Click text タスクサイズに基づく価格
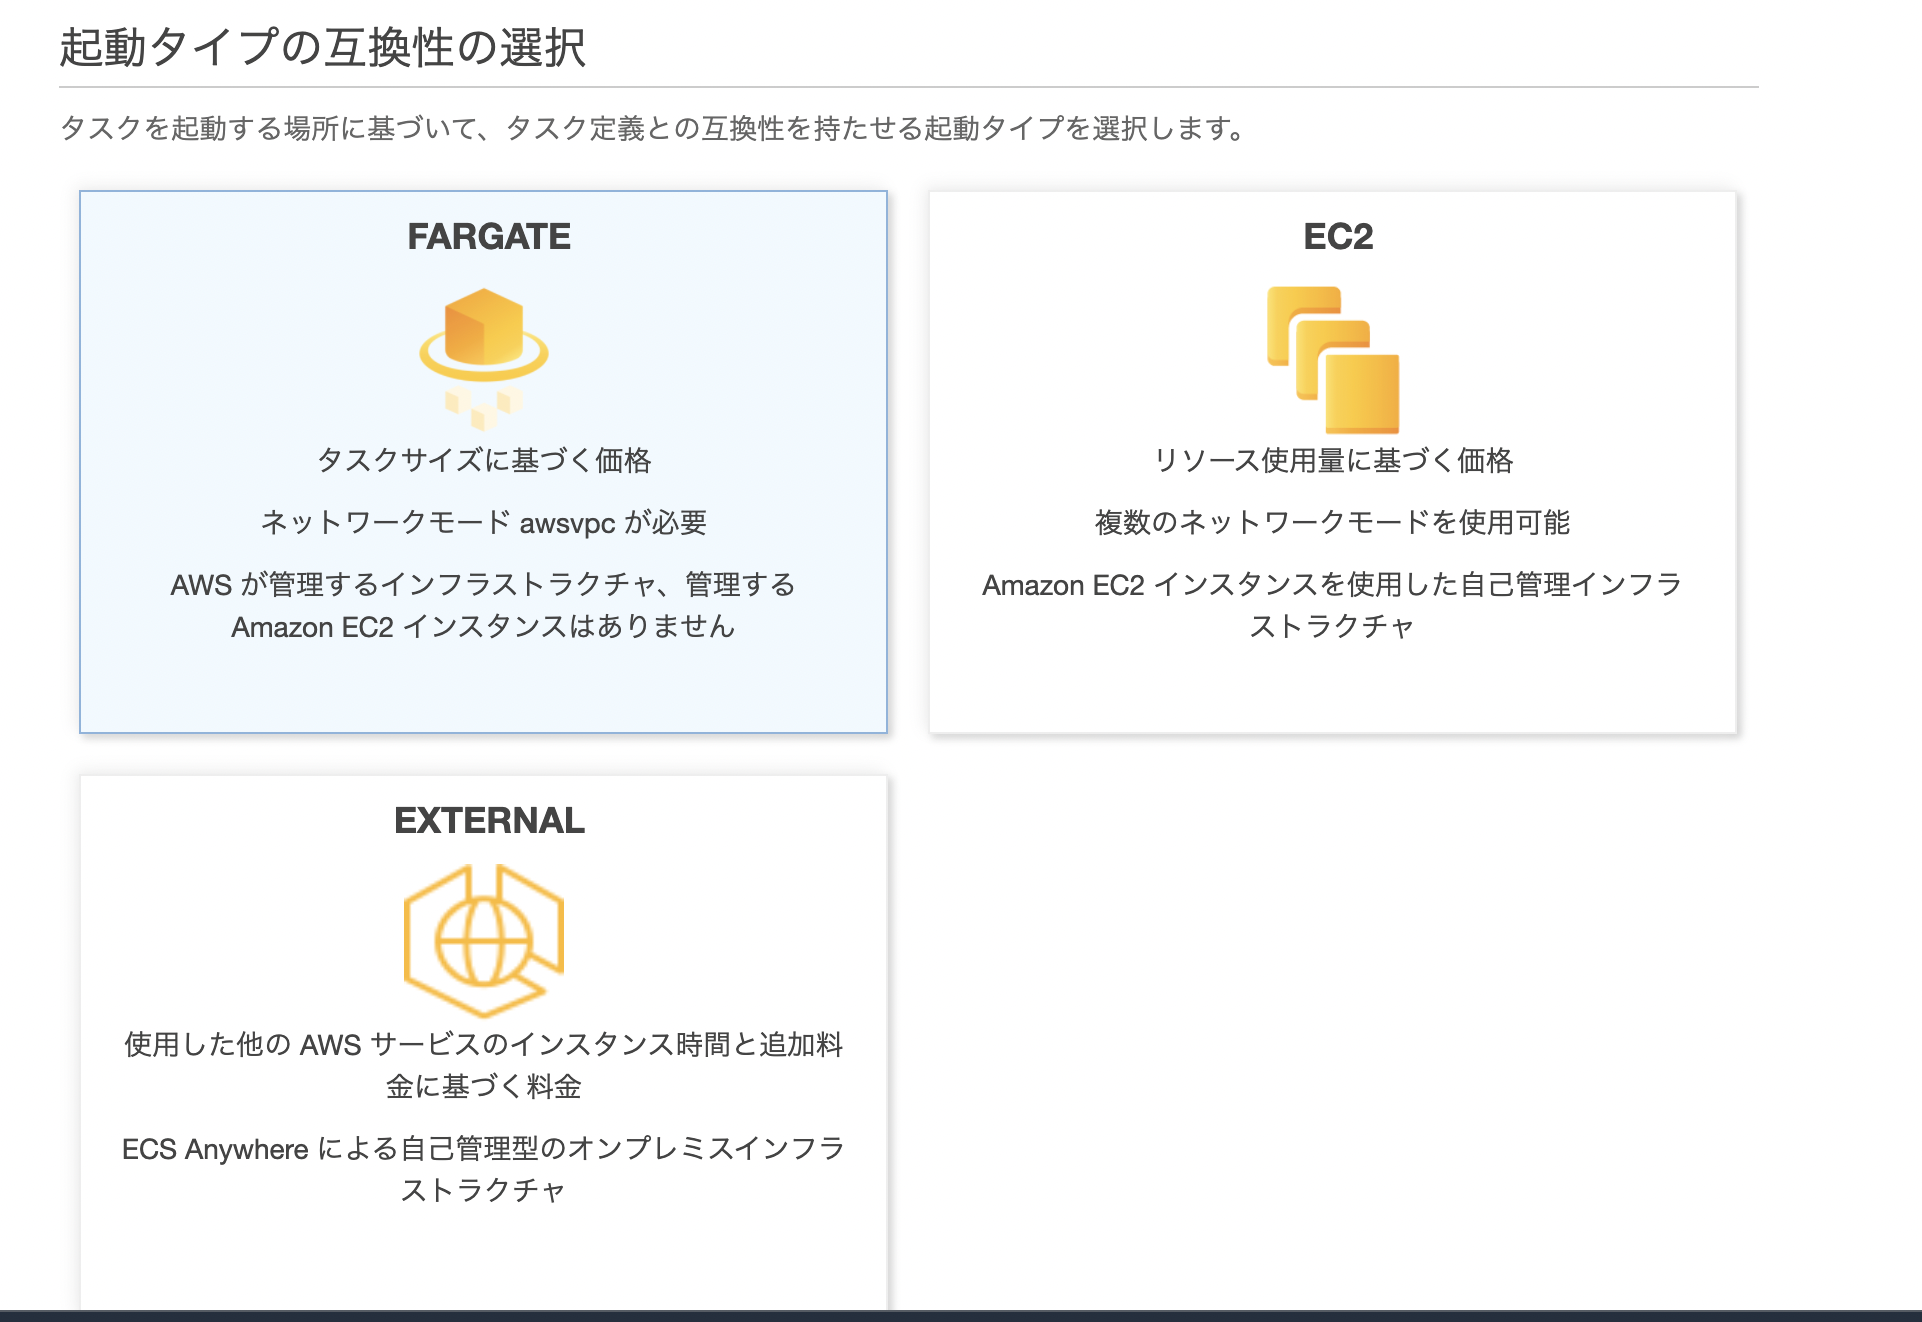Screen dimensions: 1922x1322 pos(488,462)
